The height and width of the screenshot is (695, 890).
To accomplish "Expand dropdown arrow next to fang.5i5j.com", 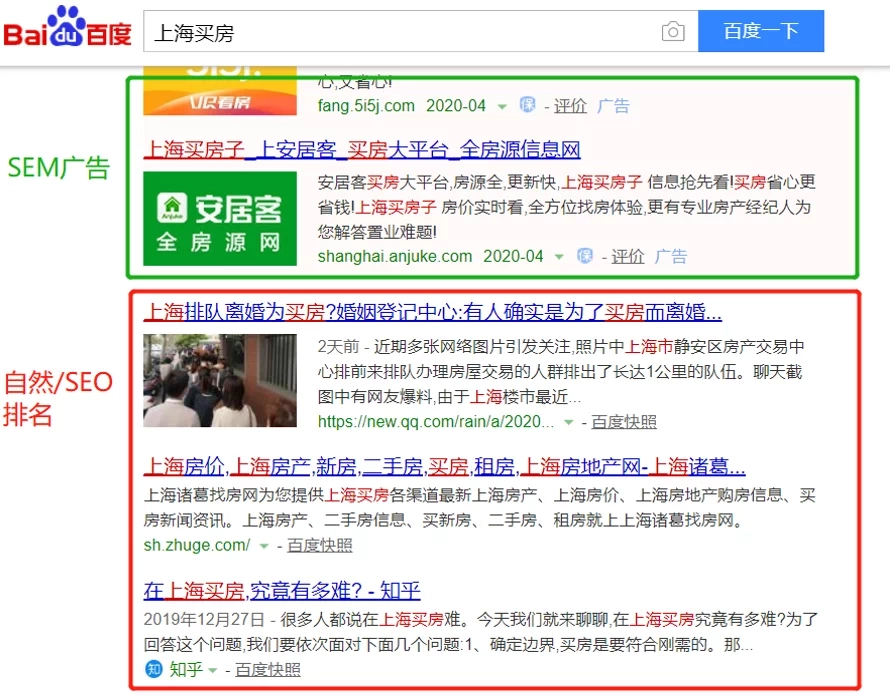I will point(502,107).
